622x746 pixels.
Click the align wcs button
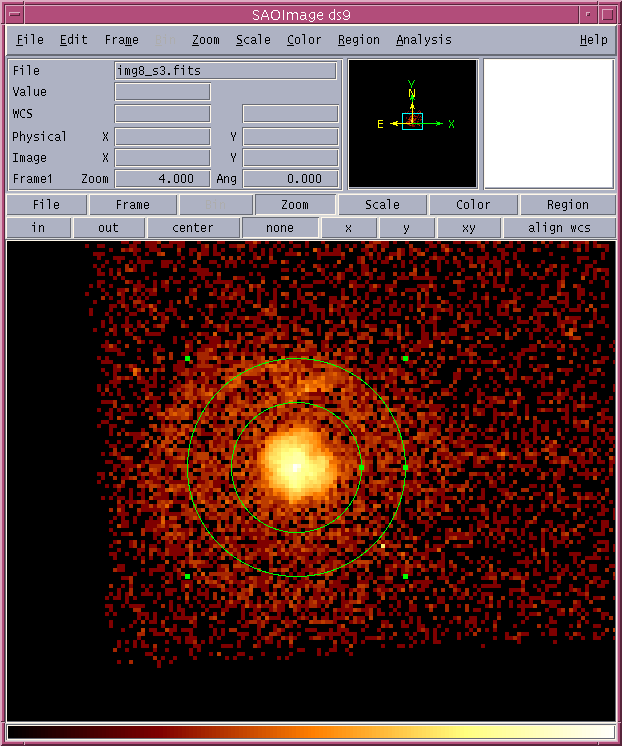559,228
